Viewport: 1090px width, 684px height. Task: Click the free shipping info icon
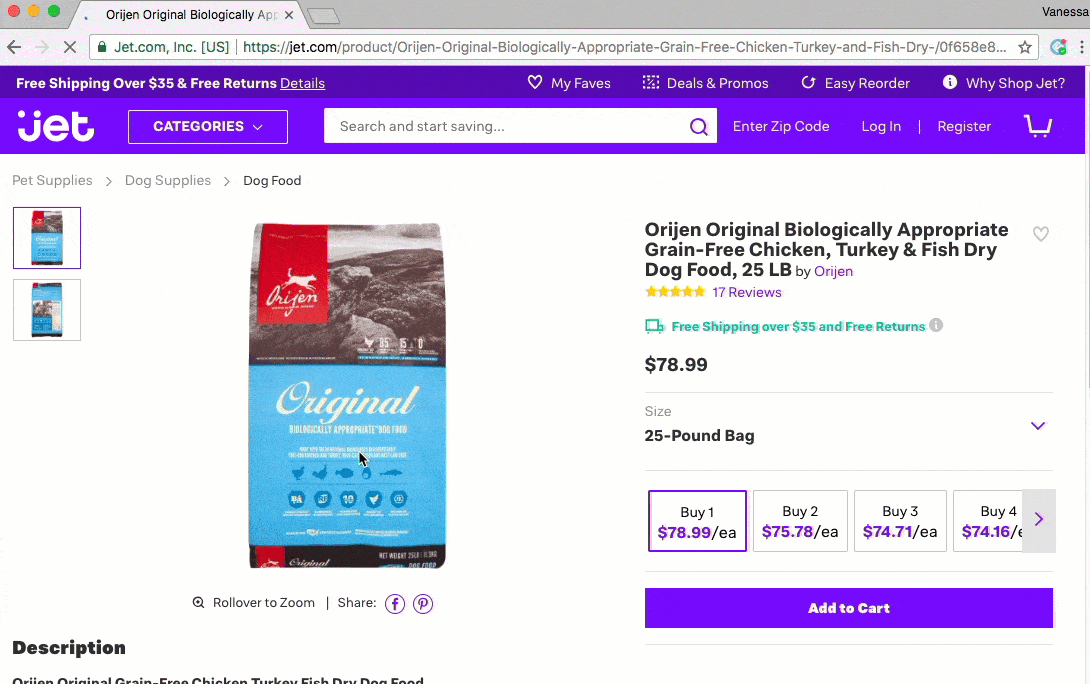[936, 326]
